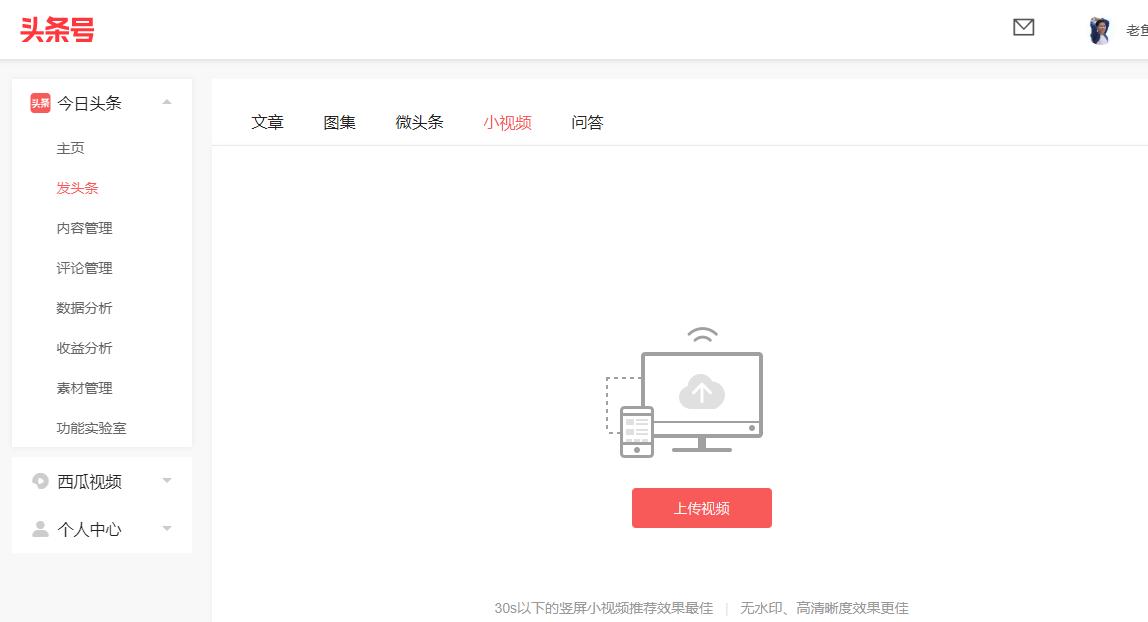Open 发头条 in the sidebar
1148x622 pixels.
coord(77,187)
